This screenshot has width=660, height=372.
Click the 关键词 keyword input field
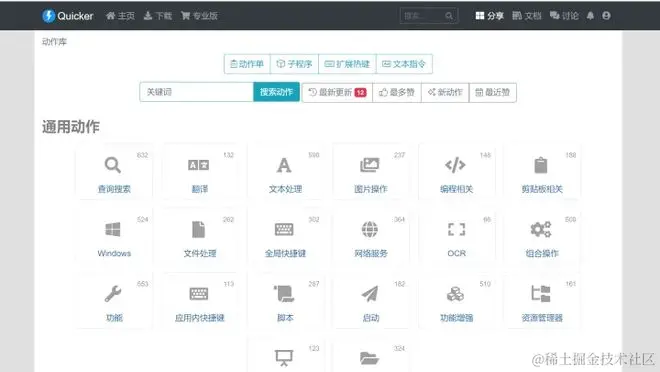click(197, 92)
